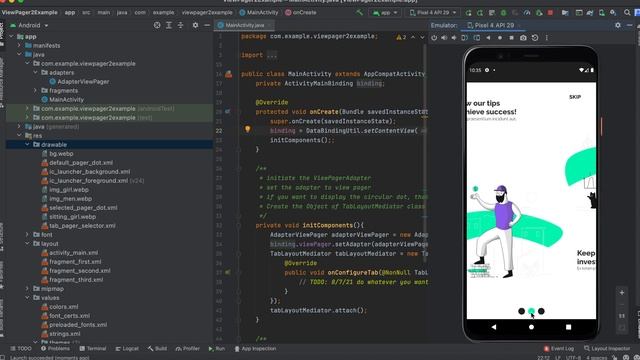Collapse the layout folder
Screen dimensions: 640x360
click(x=27, y=244)
